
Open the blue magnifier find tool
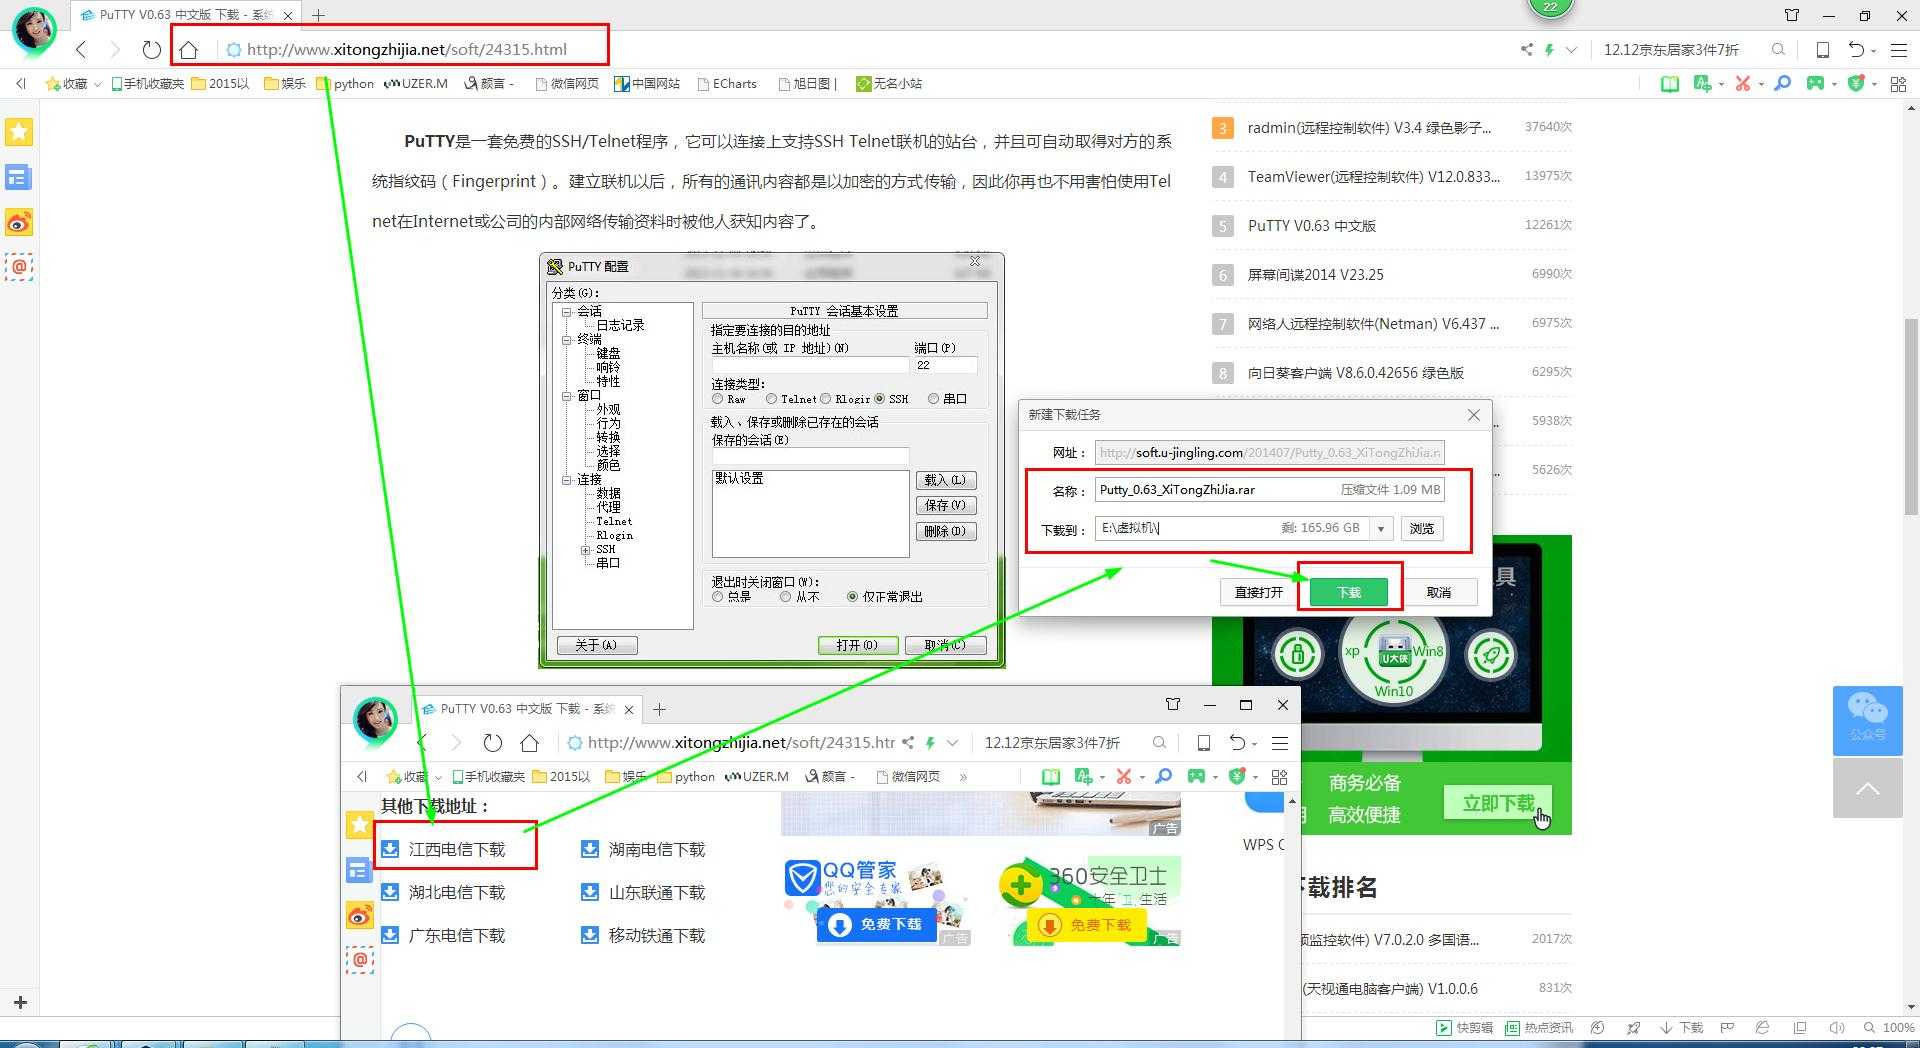1782,84
